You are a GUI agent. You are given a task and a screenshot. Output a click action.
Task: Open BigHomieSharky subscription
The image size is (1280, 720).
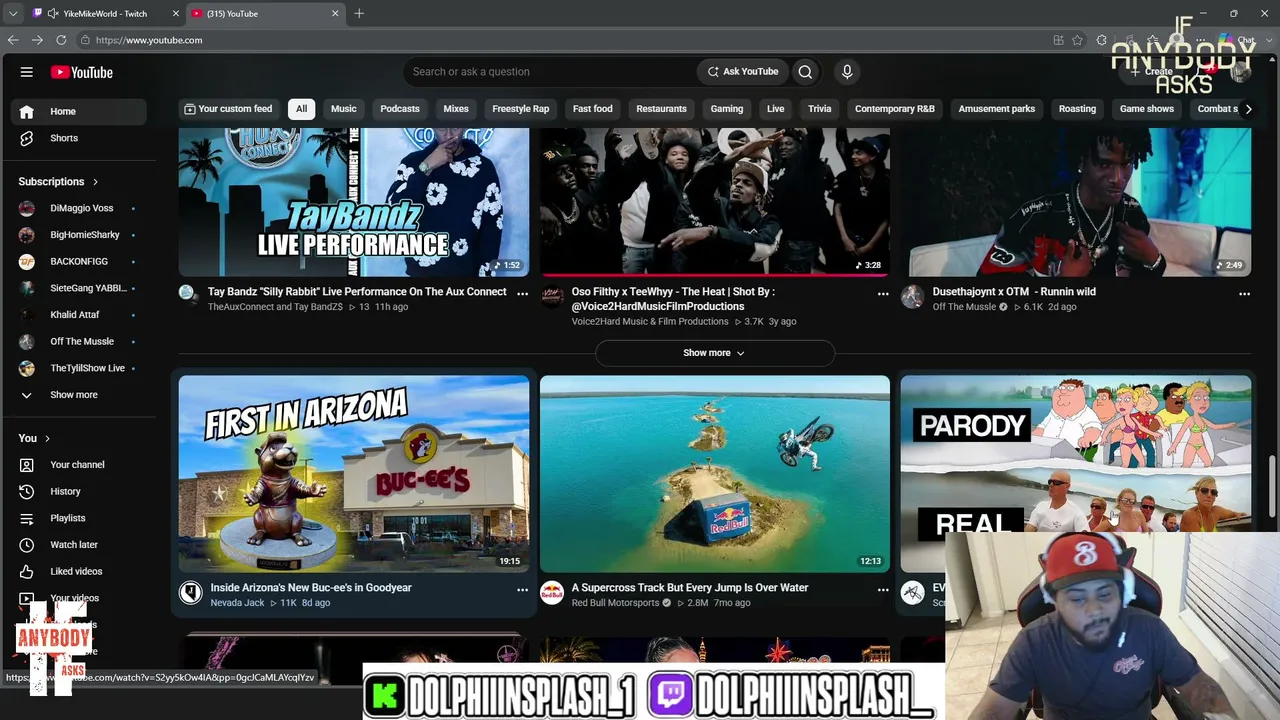pos(79,235)
